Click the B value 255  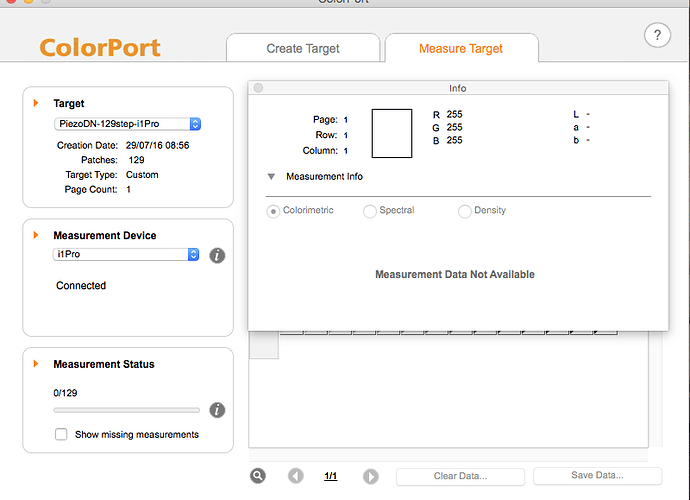pyautogui.click(x=455, y=140)
